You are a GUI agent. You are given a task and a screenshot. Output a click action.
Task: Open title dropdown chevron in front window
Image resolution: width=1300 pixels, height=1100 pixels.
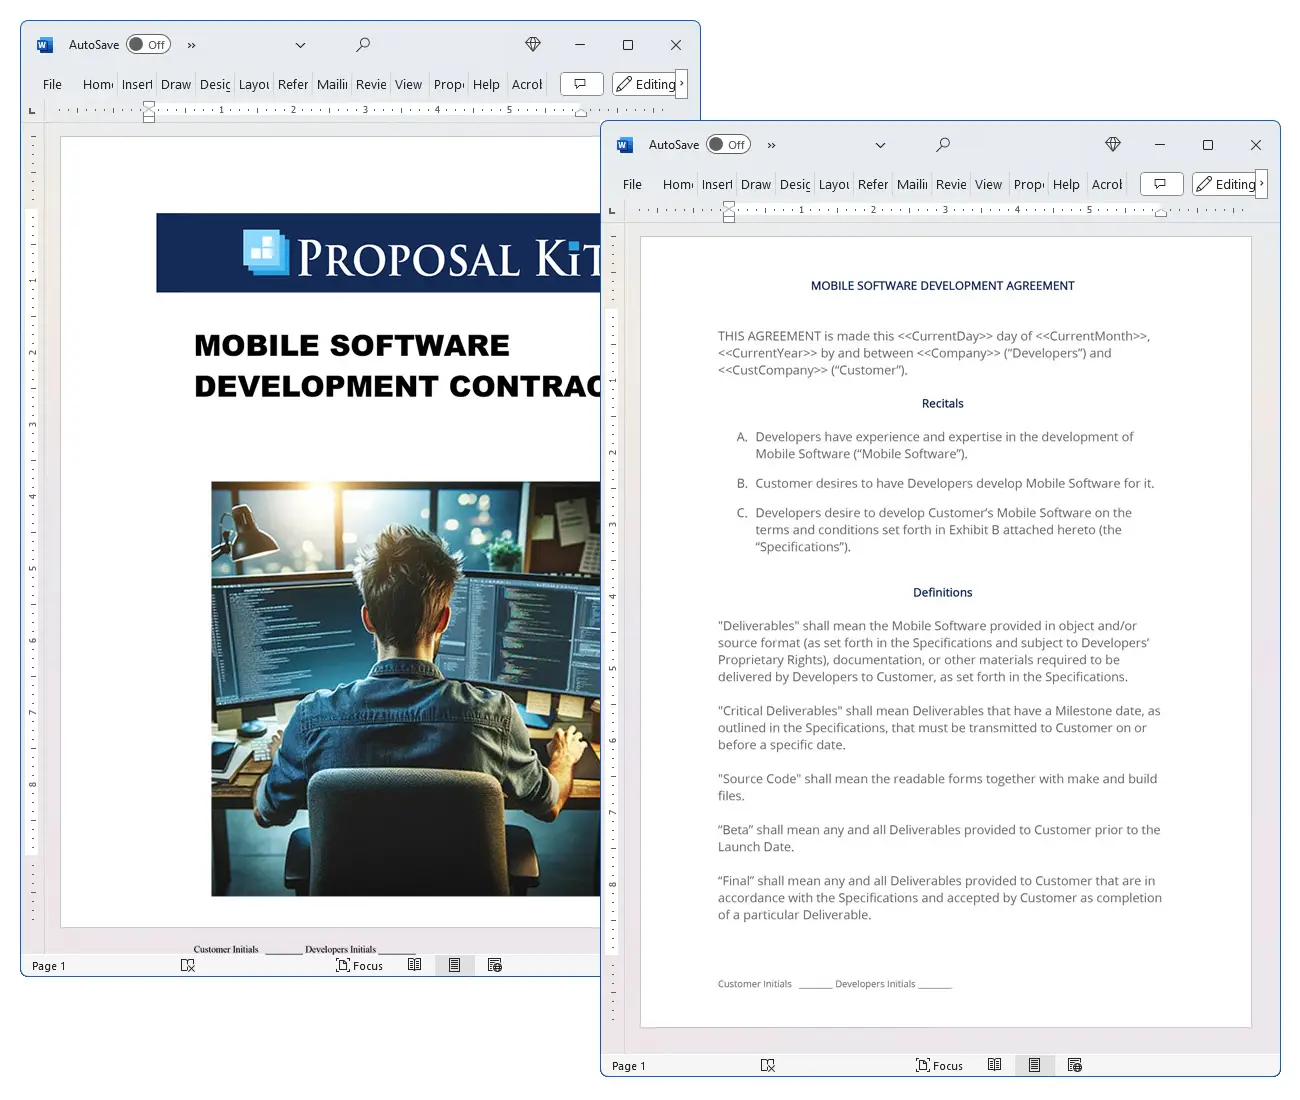(880, 145)
